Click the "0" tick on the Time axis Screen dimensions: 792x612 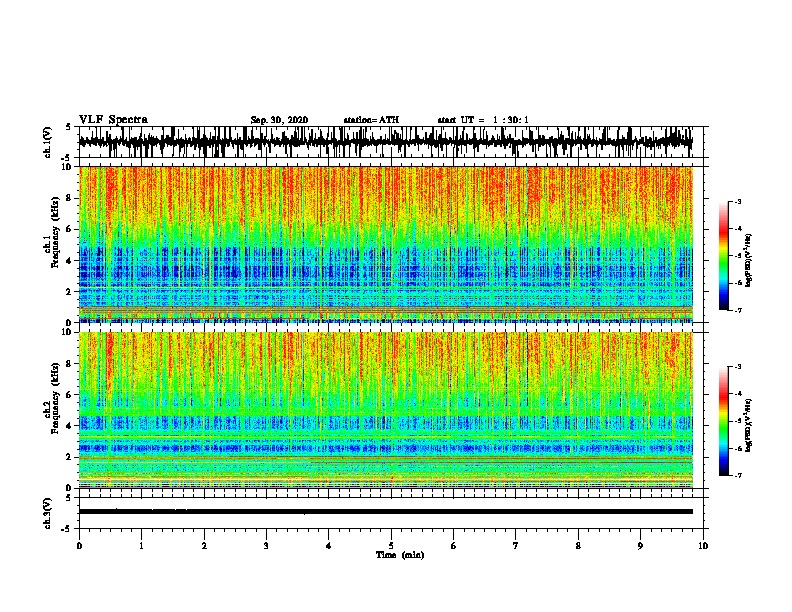[x=79, y=546]
